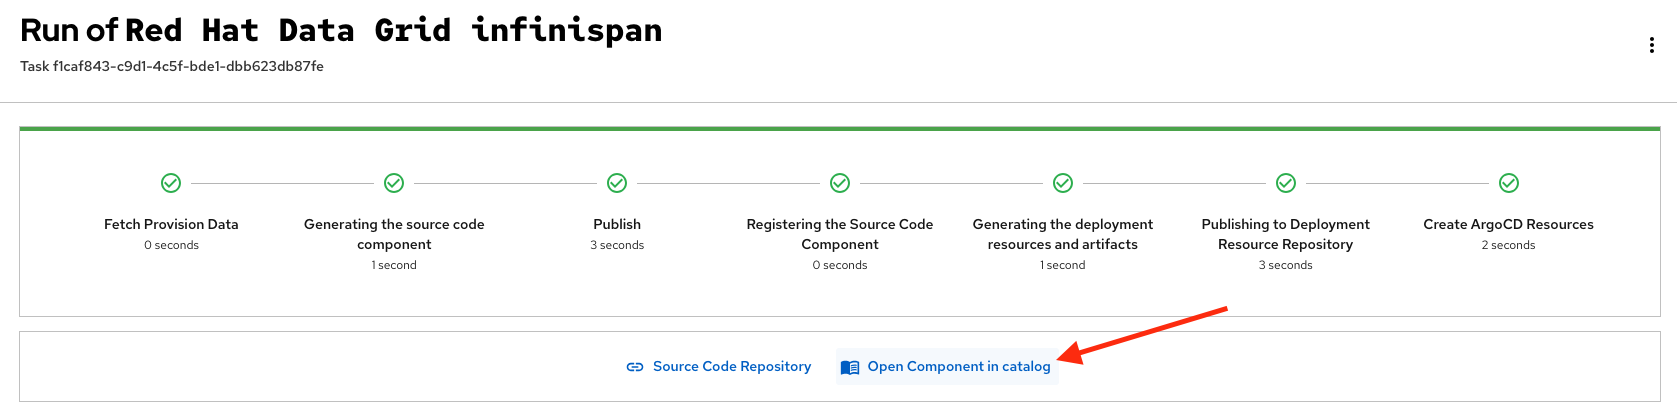Click the Publishing to Deployment Resource Repository label
This screenshot has width=1677, height=416.
pos(1286,234)
